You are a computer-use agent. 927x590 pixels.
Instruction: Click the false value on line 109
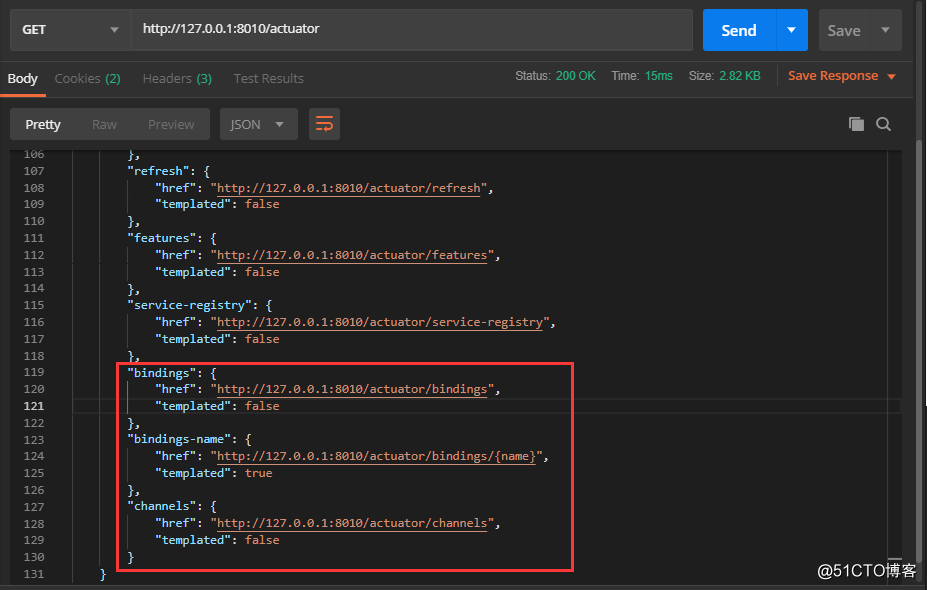click(262, 204)
